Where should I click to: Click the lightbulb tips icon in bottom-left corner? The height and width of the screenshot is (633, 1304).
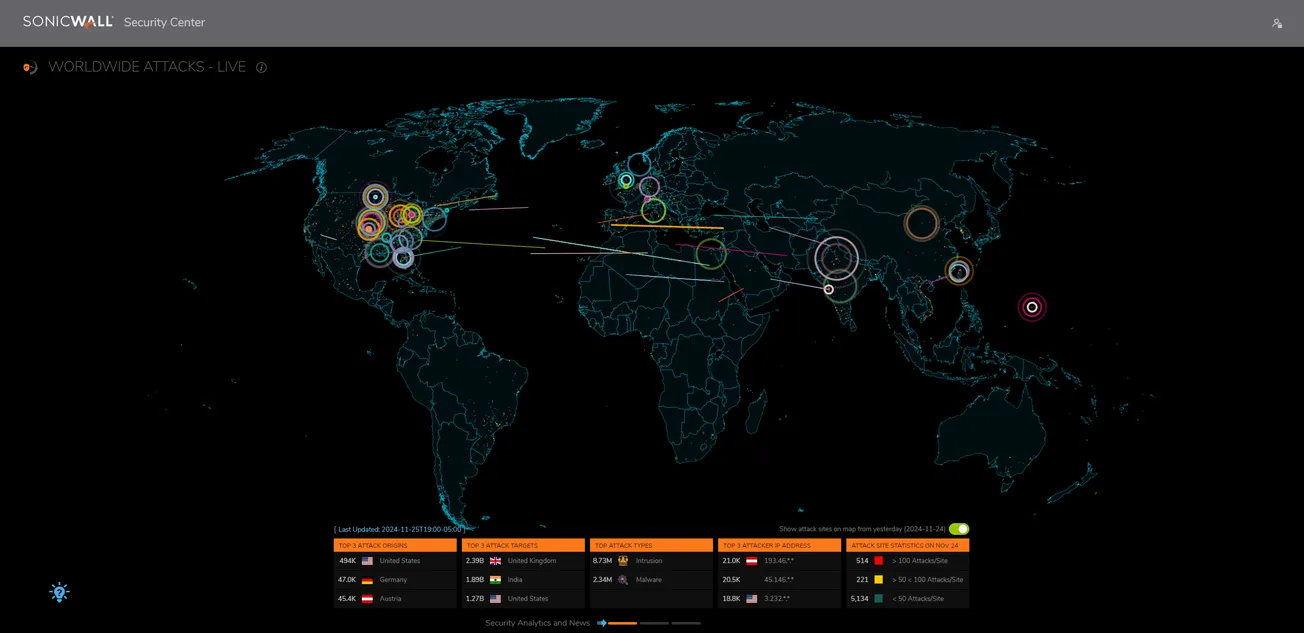tap(59, 592)
